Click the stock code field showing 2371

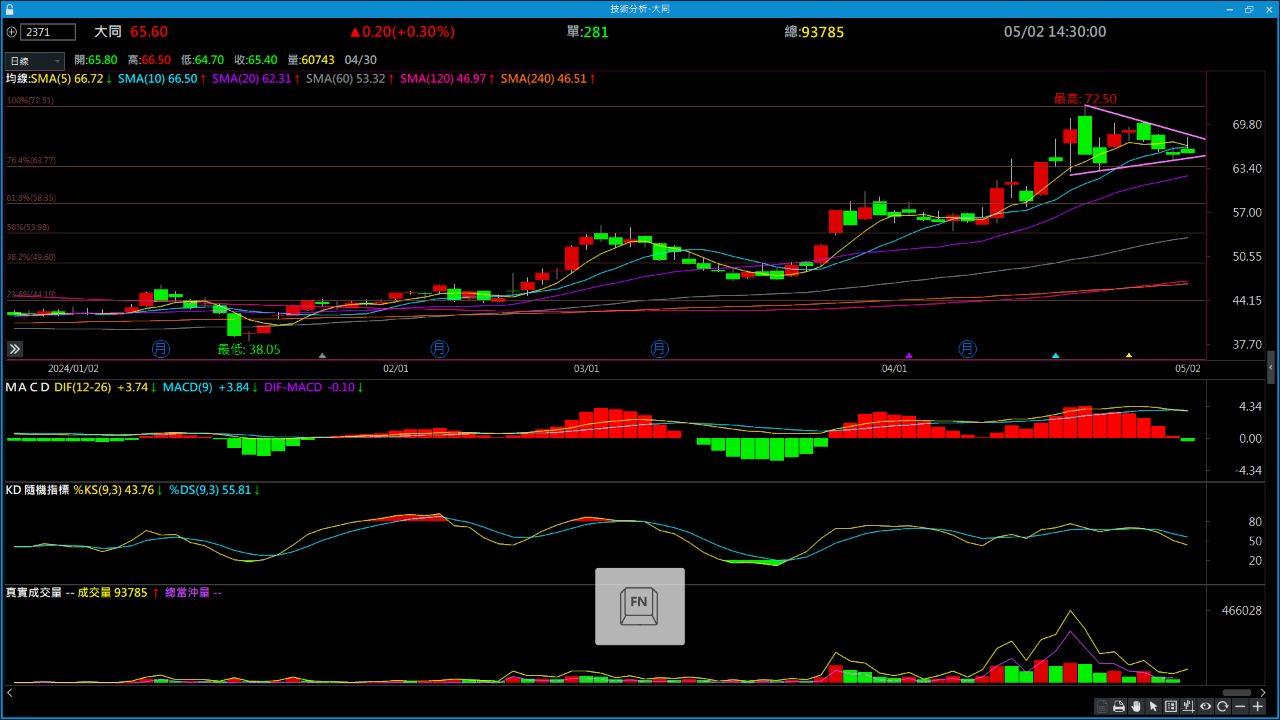click(x=48, y=32)
